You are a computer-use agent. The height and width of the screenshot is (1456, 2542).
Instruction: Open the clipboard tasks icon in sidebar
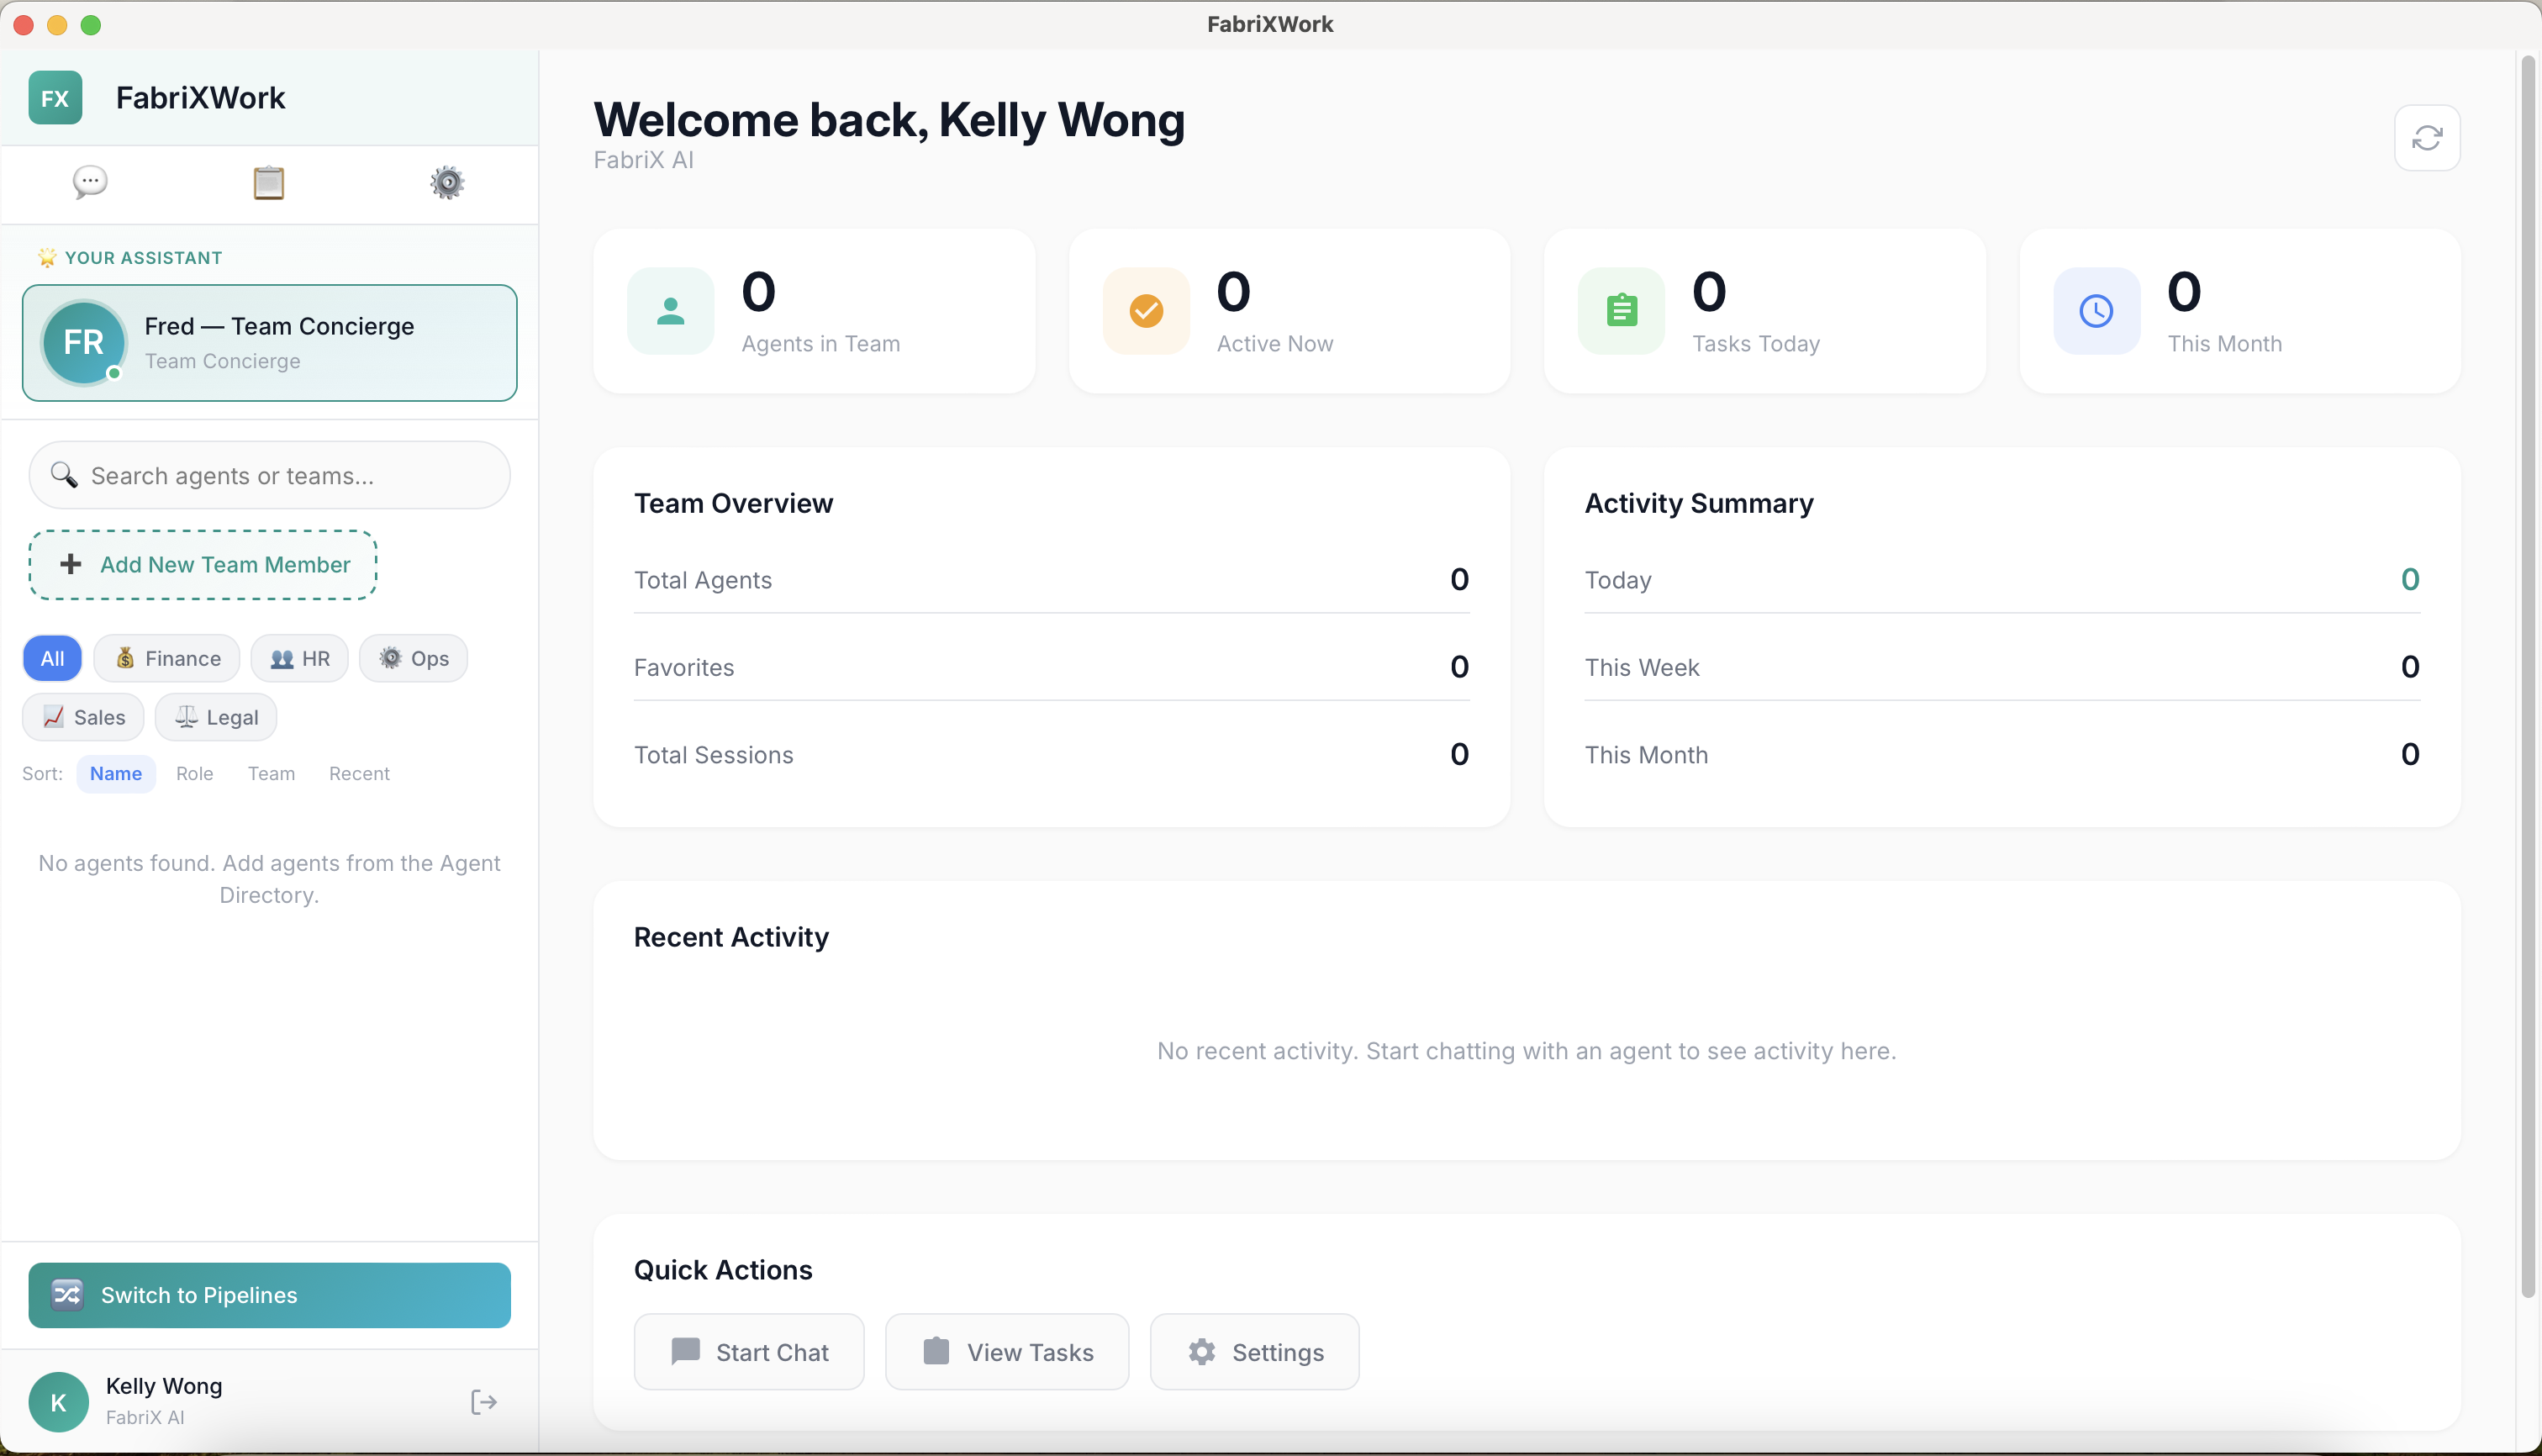click(268, 183)
